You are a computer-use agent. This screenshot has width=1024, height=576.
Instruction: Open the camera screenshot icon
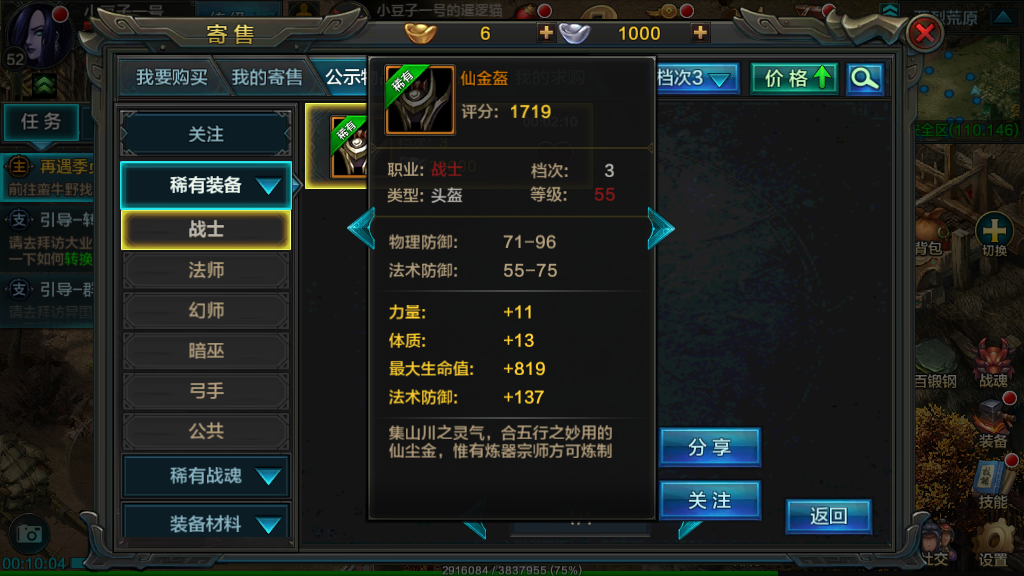point(29,534)
